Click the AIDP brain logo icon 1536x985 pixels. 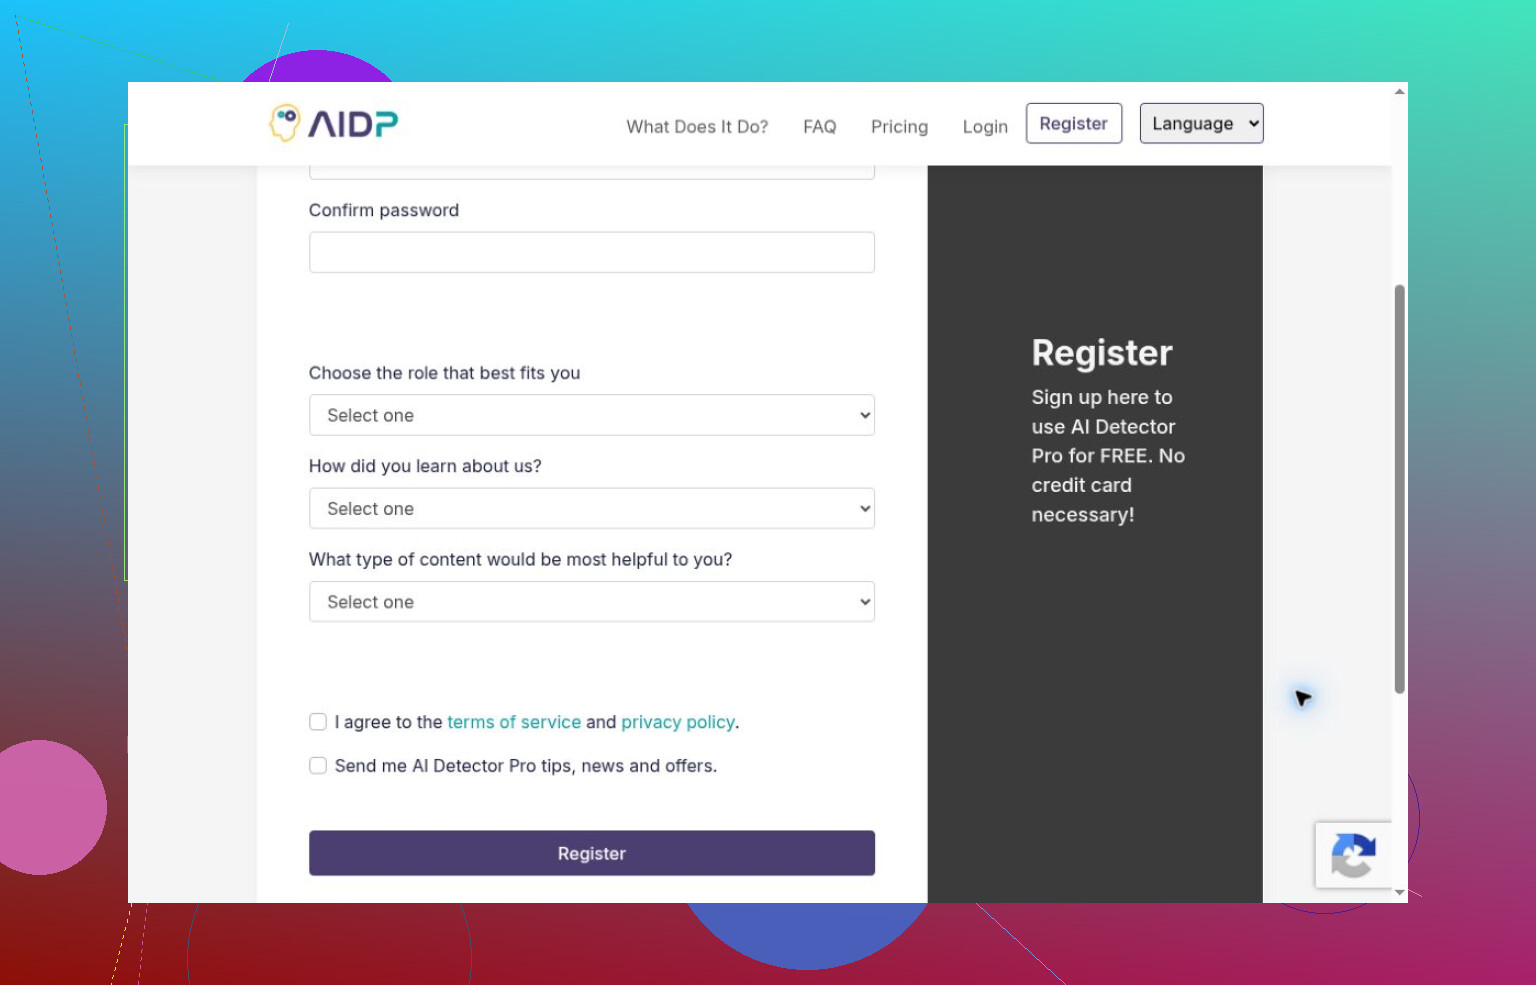(x=285, y=123)
